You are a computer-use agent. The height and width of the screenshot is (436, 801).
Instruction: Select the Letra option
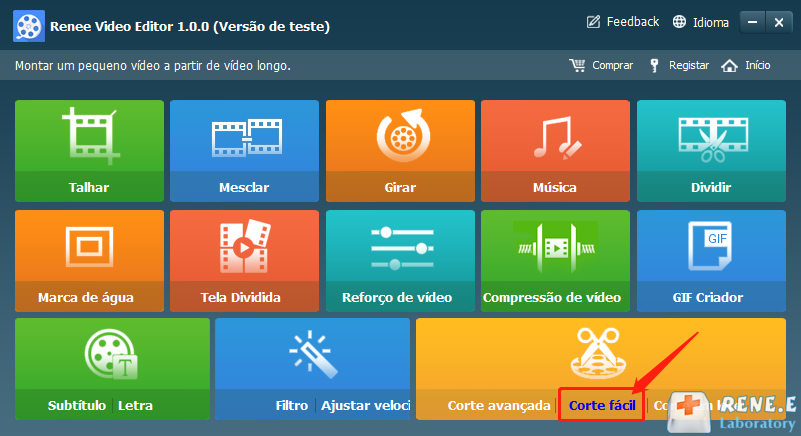click(135, 405)
